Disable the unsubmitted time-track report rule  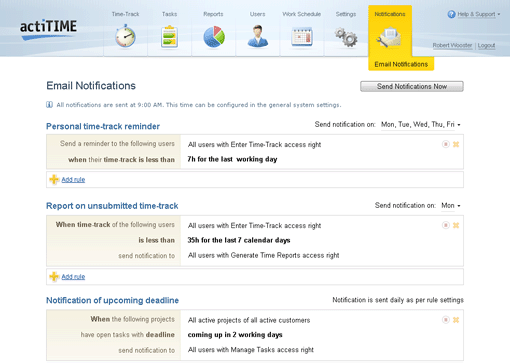(446, 225)
